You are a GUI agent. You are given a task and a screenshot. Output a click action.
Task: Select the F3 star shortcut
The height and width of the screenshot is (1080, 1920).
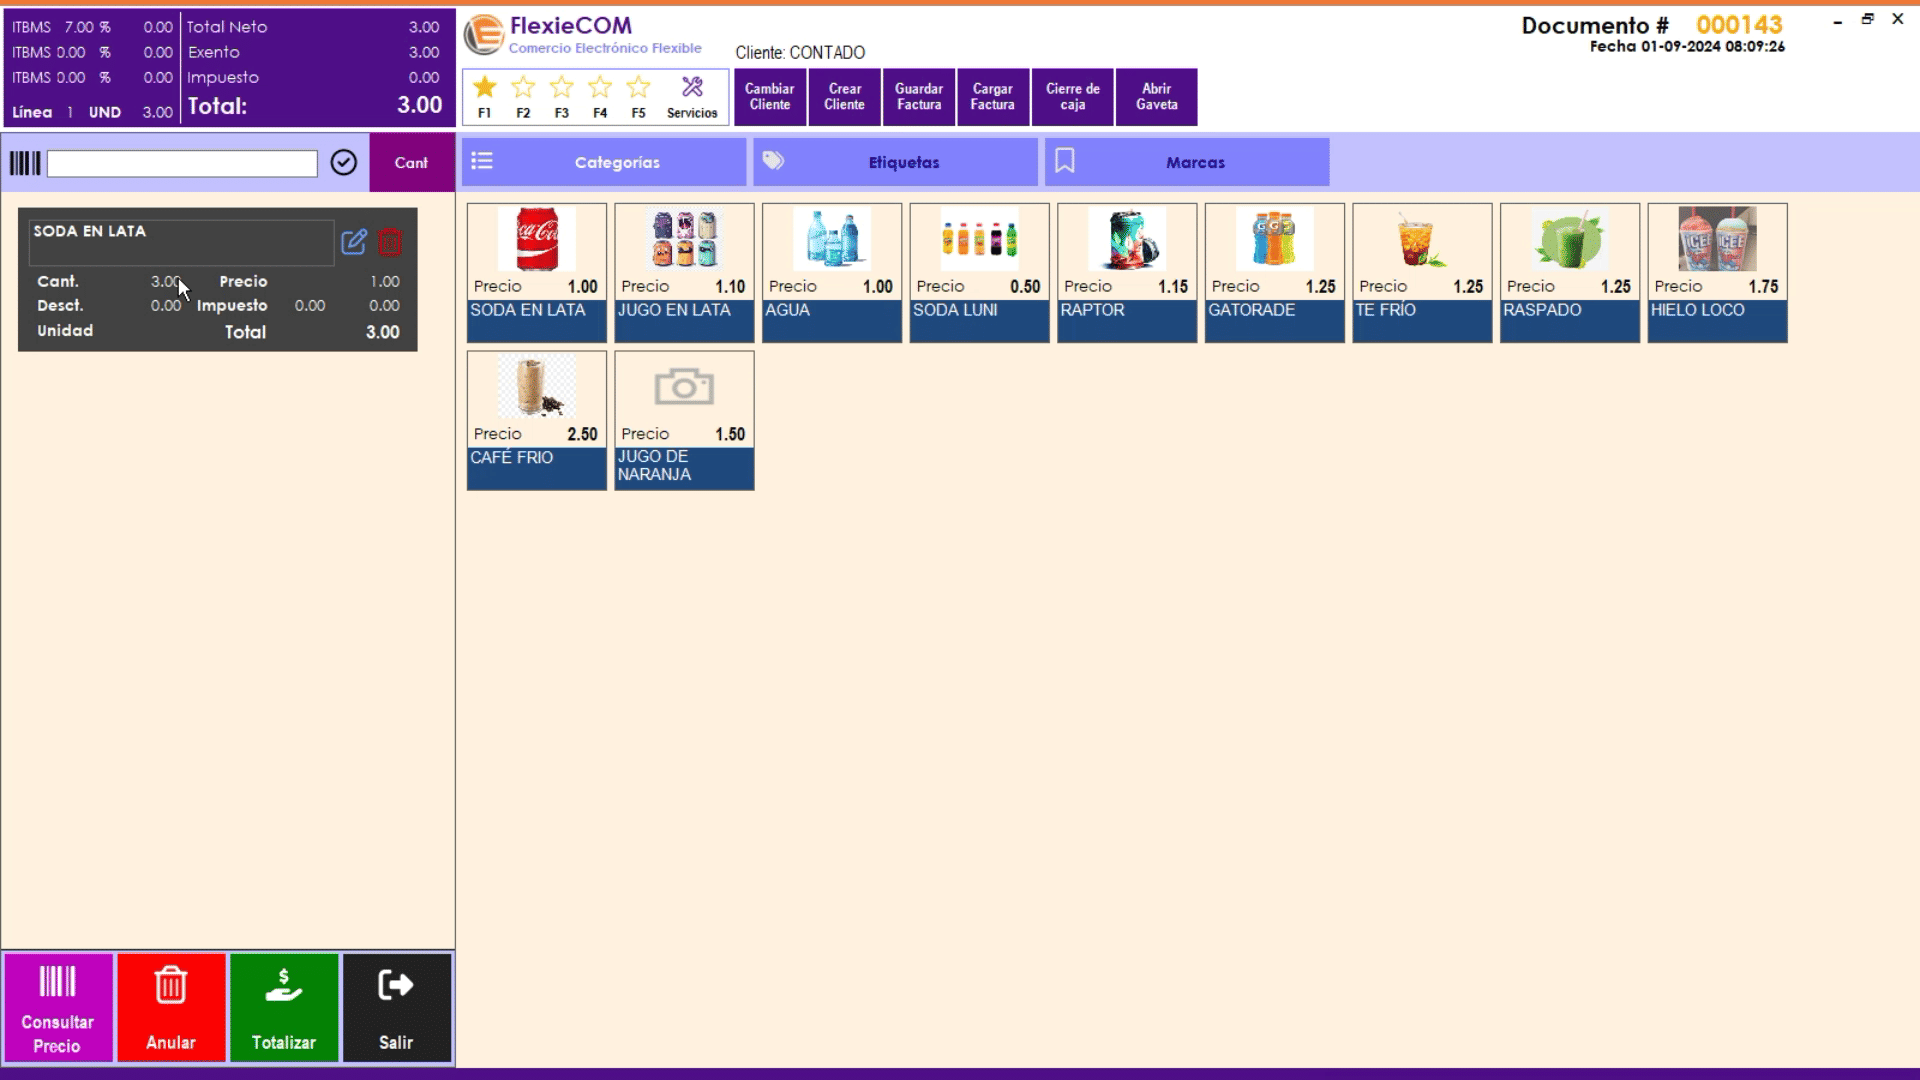562,88
